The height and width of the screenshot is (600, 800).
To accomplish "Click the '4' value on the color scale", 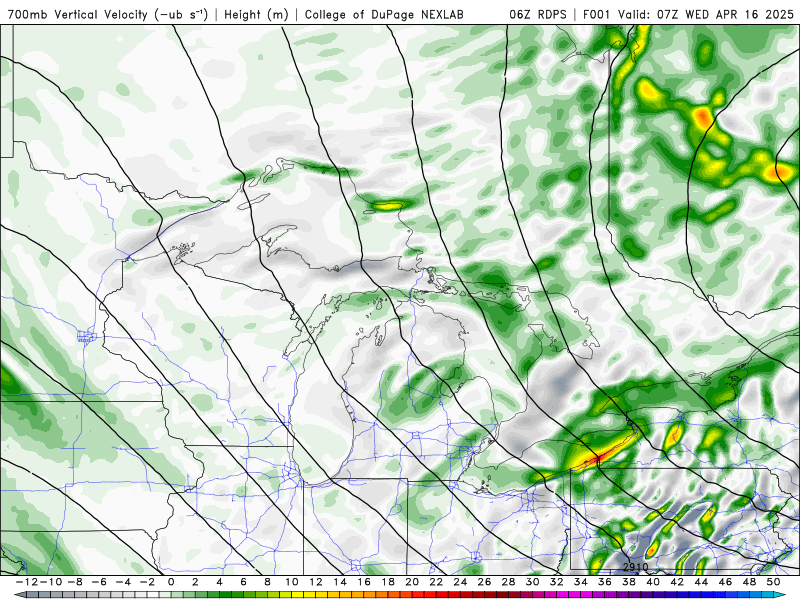I will coord(219,582).
